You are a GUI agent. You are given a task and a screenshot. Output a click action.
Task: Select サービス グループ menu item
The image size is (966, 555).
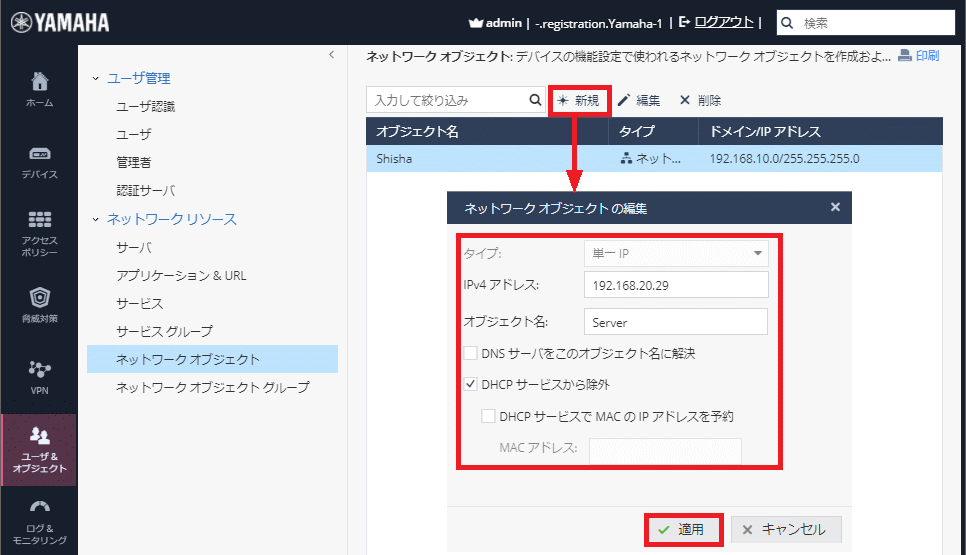164,331
